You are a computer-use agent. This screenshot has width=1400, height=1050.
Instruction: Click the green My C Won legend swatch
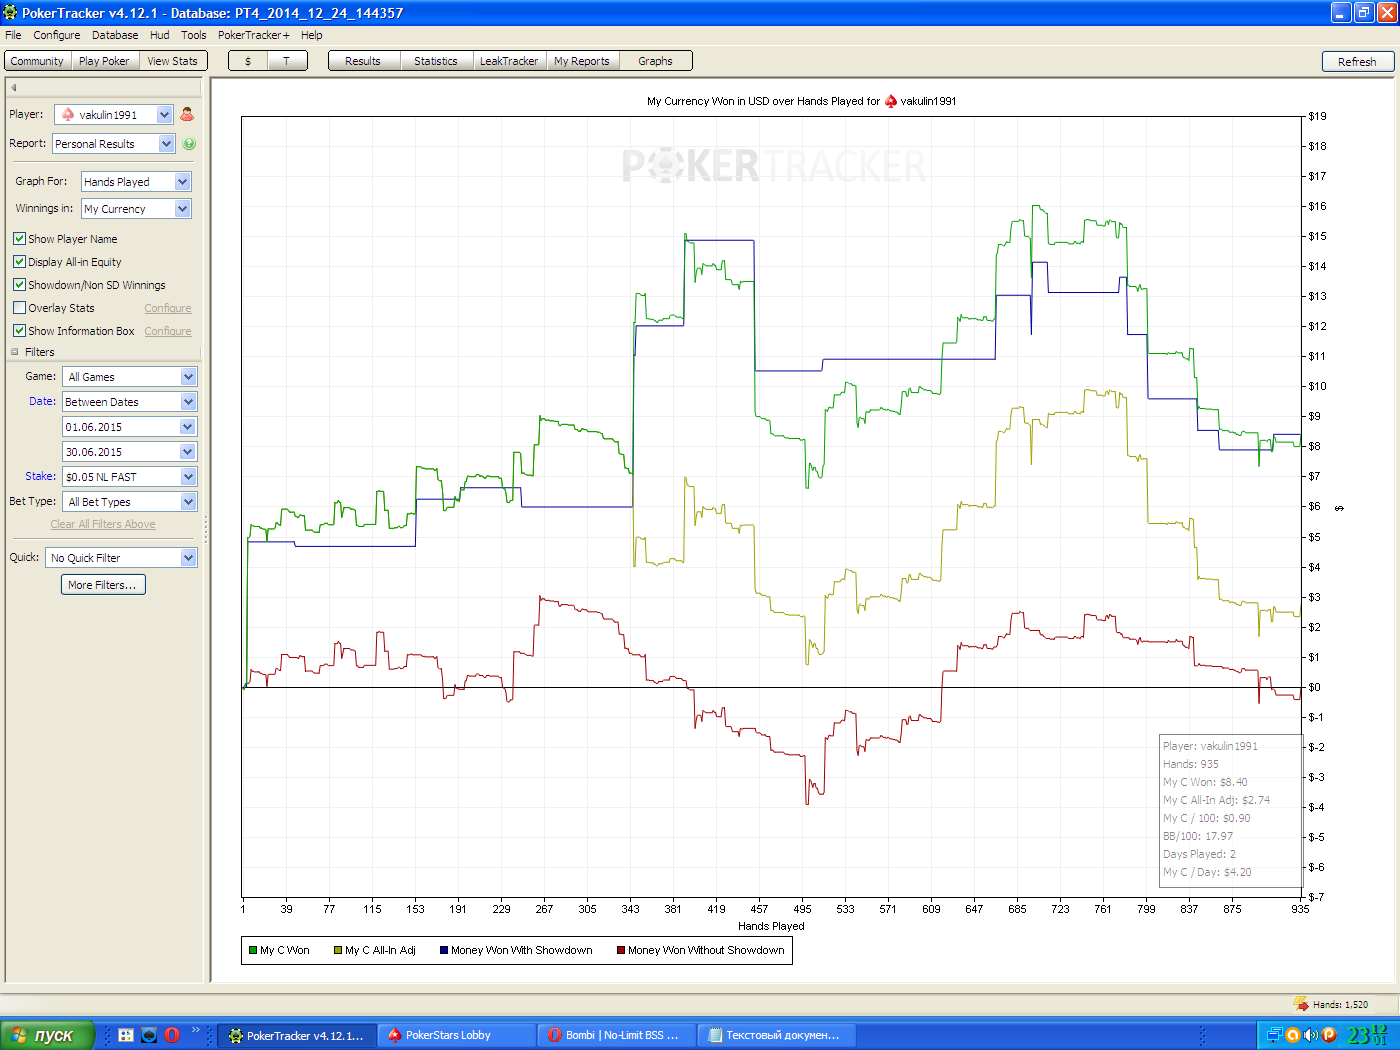253,951
